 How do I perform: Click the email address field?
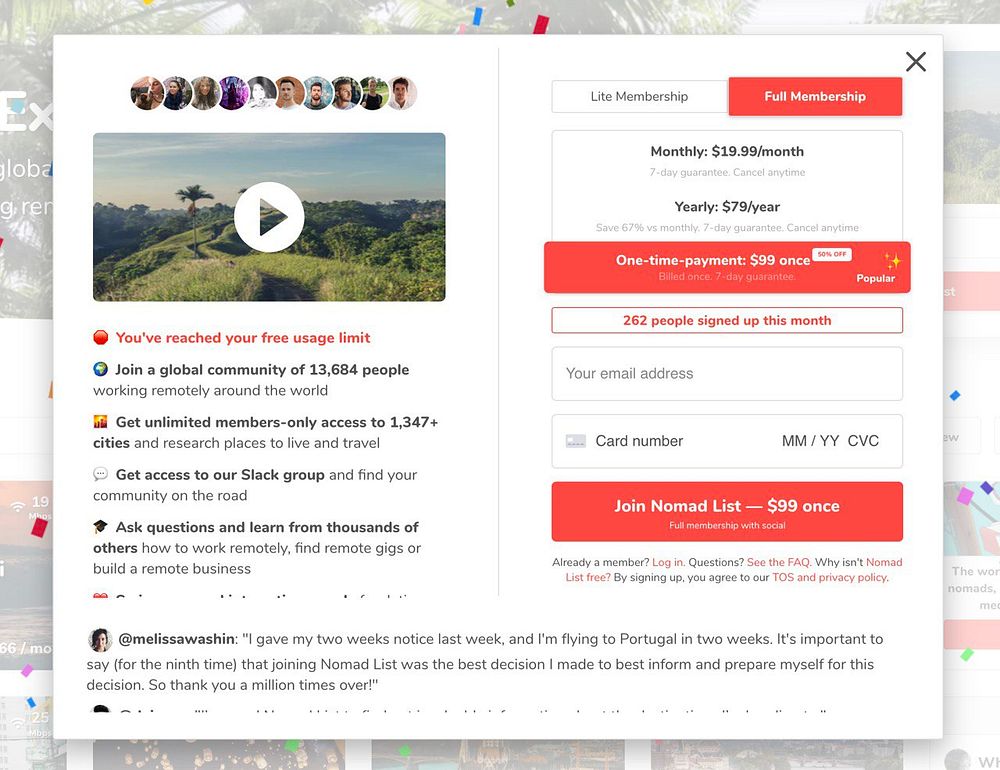tap(727, 374)
